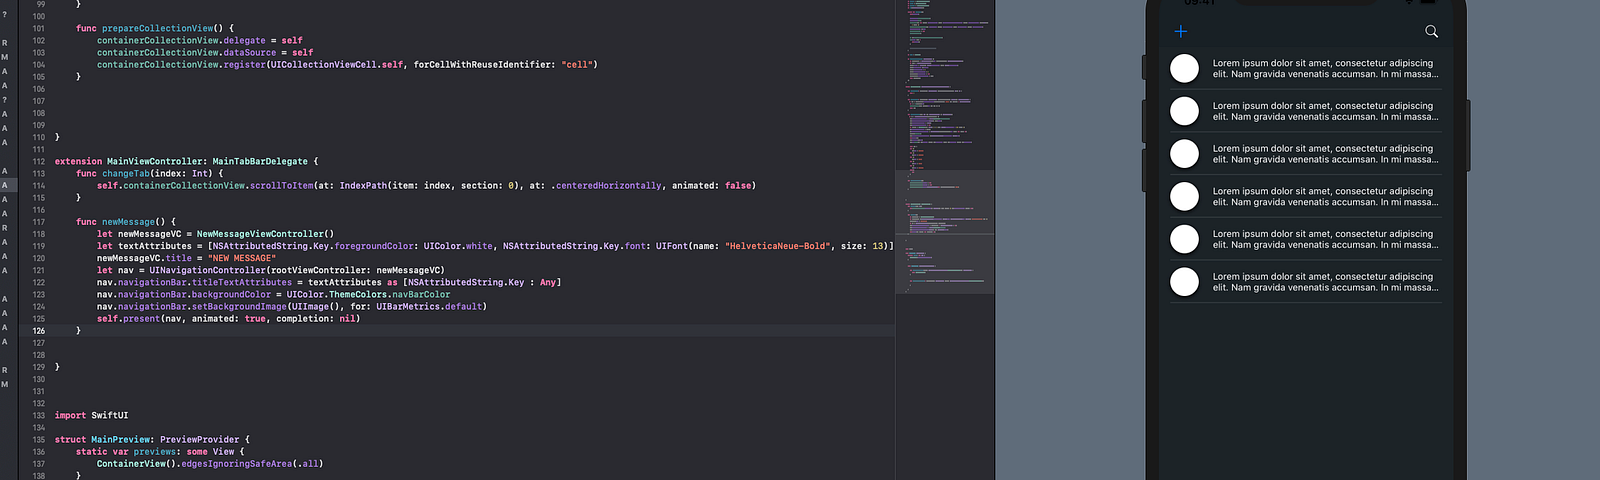This screenshot has height=480, width=1600.
Task: Click 'func changeTab(index: Int)' declaration
Action: pyautogui.click(x=148, y=173)
